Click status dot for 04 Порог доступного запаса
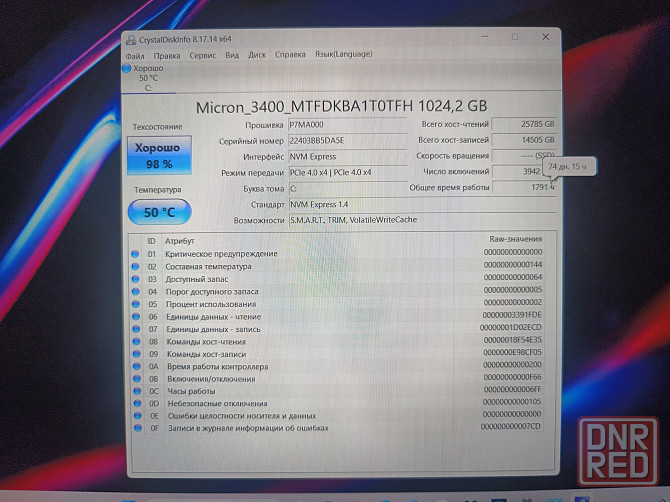Viewport: 670px width, 502px height. [136, 291]
